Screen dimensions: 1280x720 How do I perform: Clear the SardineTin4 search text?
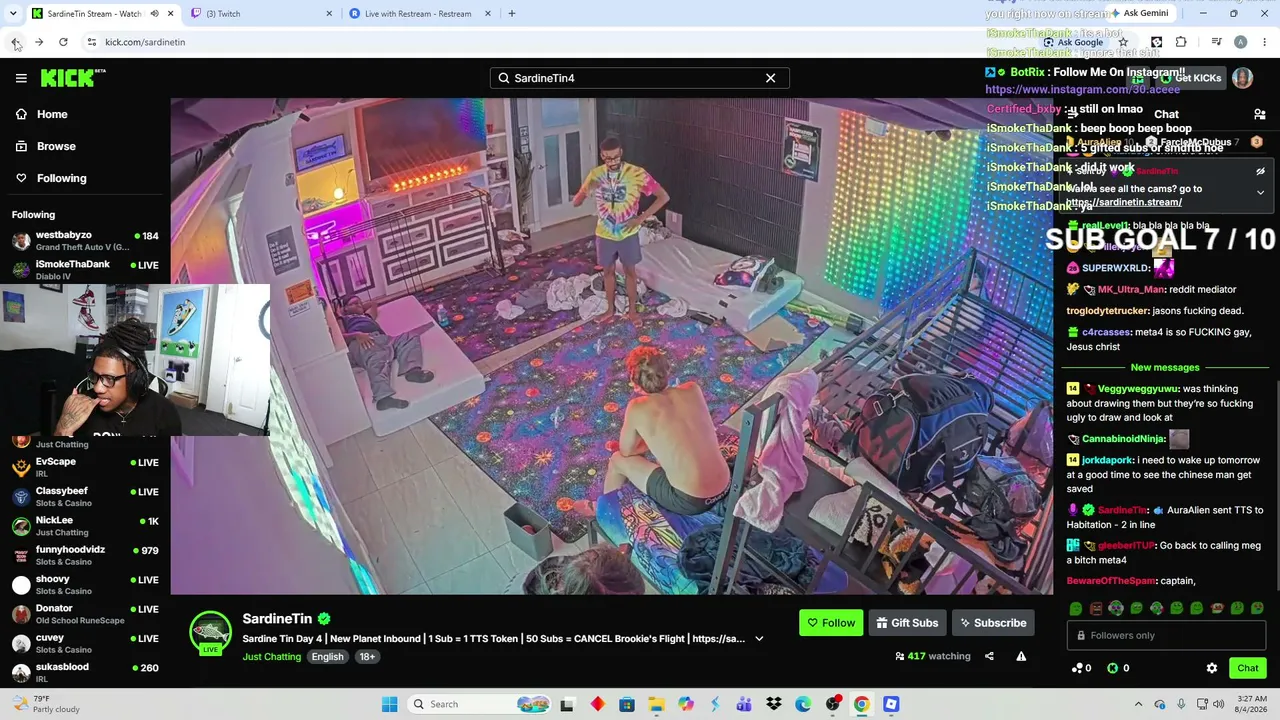[x=770, y=78]
